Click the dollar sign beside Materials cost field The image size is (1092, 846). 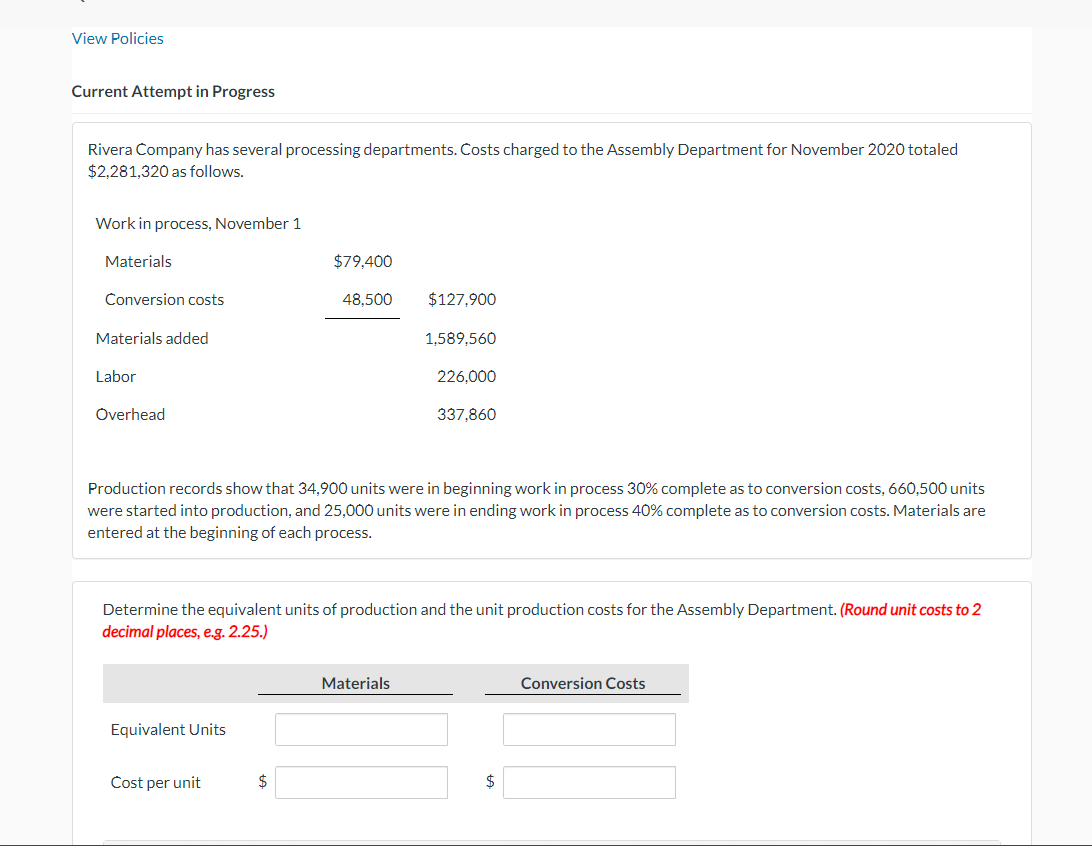coord(262,781)
